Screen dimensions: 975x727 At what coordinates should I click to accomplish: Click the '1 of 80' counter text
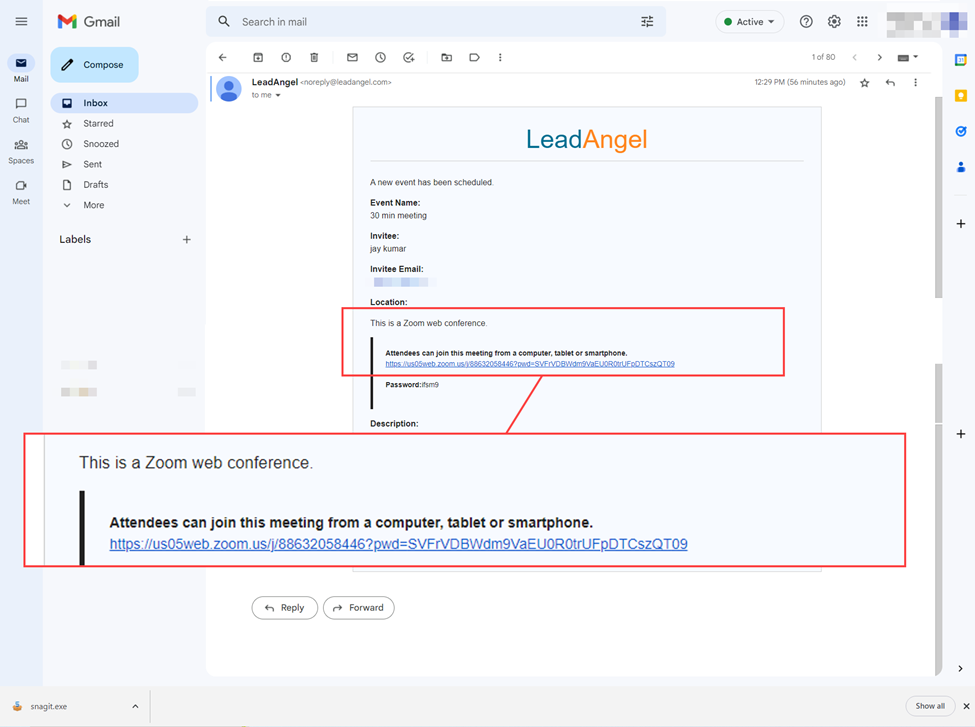(823, 57)
